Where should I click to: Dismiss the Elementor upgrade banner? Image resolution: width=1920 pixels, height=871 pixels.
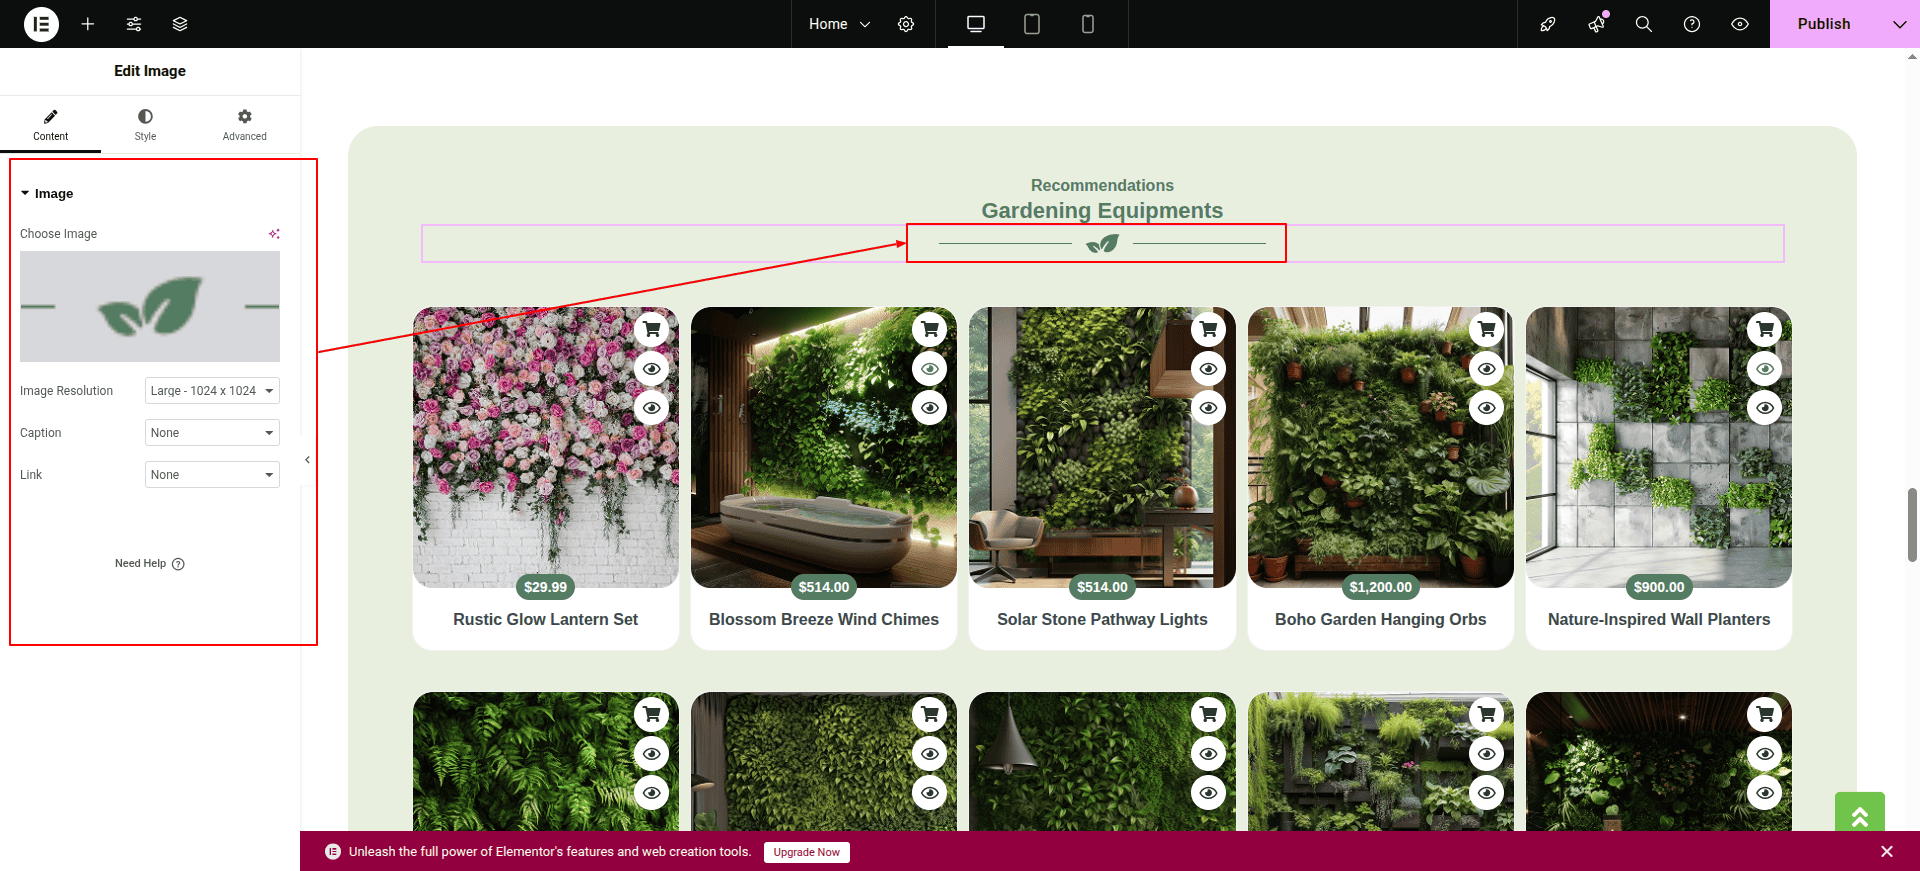pyautogui.click(x=1887, y=852)
